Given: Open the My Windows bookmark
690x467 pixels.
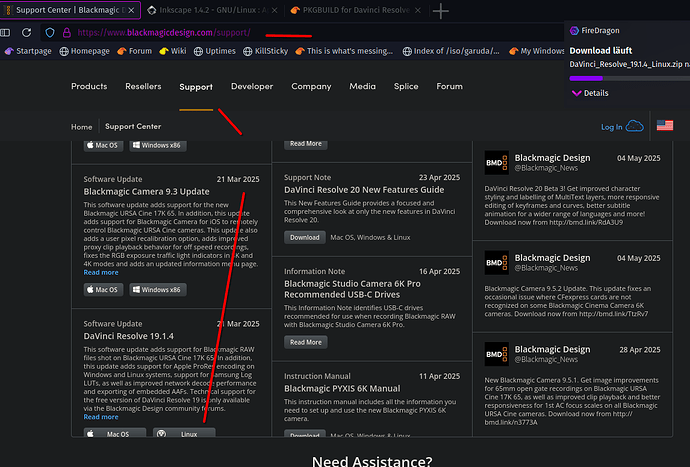Looking at the screenshot, I should point(536,51).
